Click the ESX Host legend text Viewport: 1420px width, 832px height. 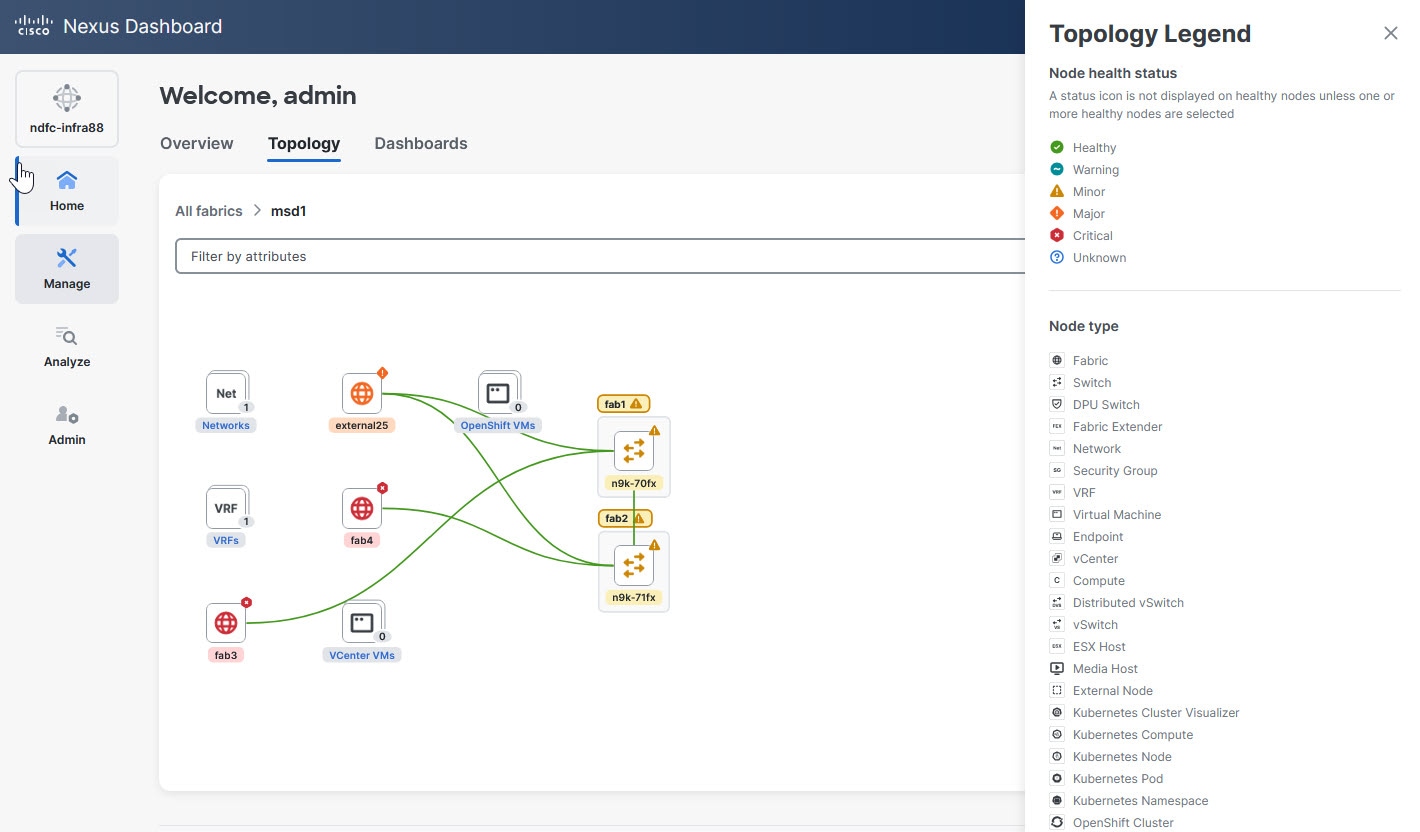1099,646
